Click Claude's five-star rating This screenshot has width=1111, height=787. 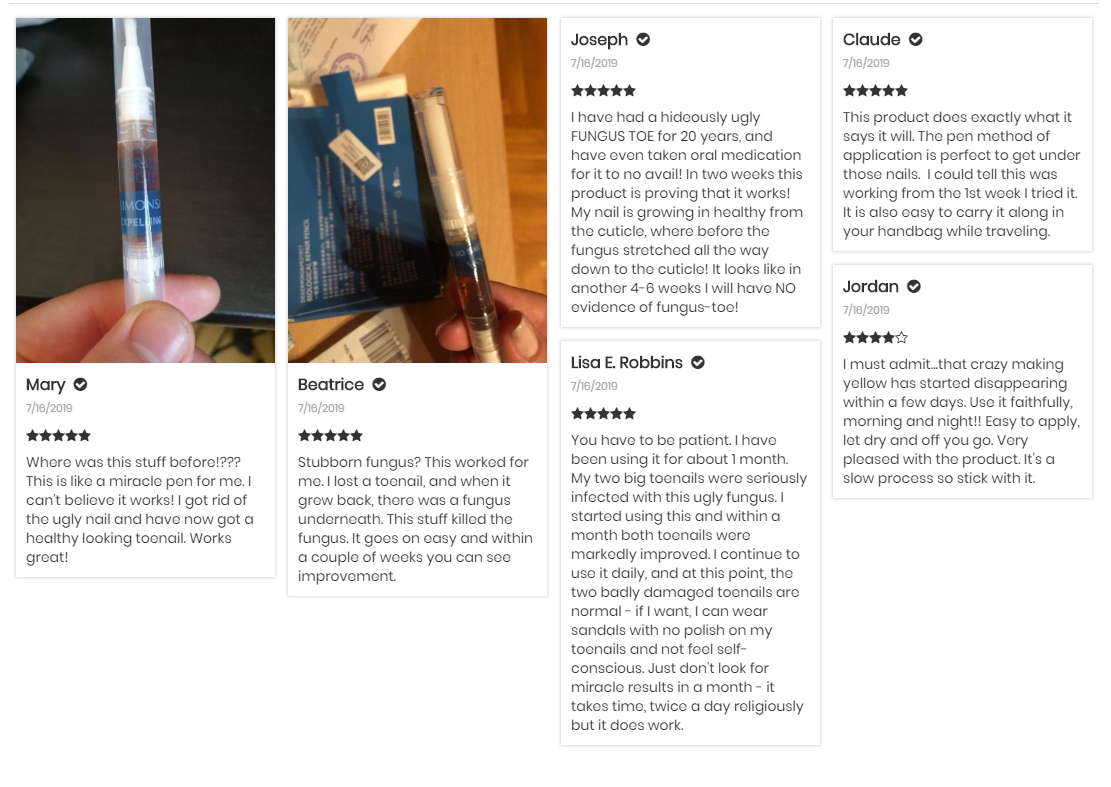click(875, 91)
